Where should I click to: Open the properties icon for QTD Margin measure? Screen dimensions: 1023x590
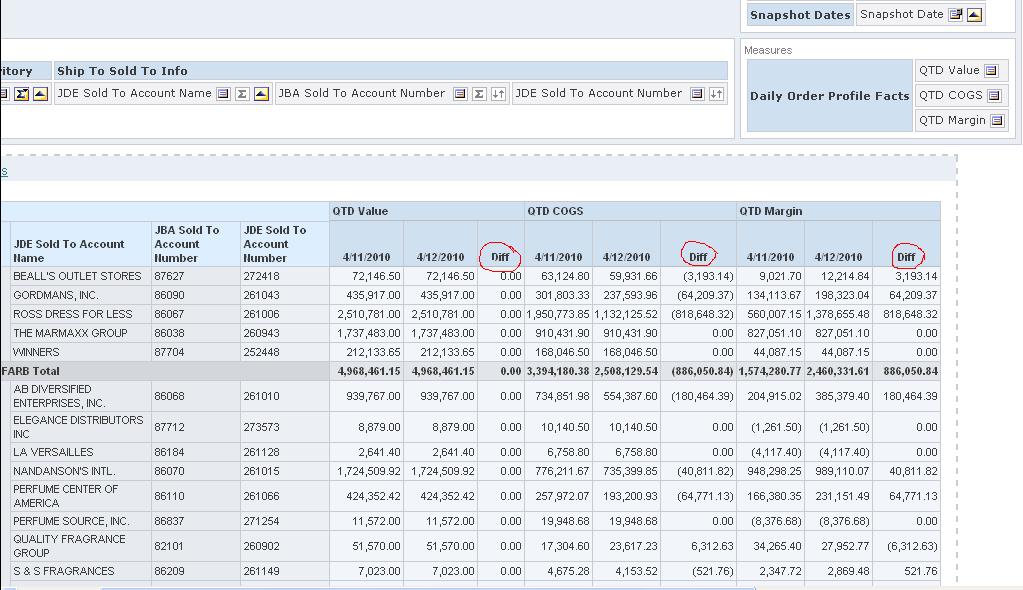click(997, 120)
